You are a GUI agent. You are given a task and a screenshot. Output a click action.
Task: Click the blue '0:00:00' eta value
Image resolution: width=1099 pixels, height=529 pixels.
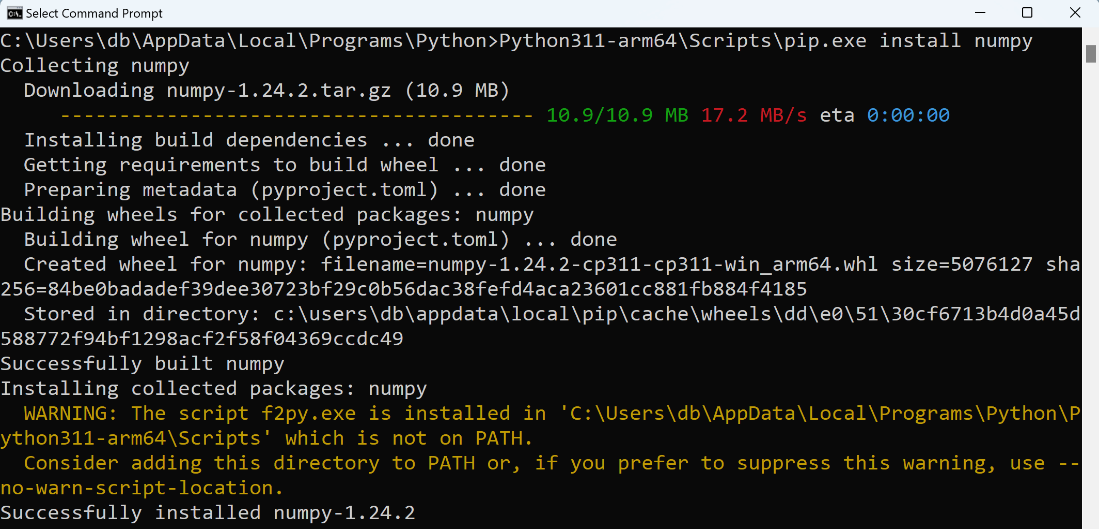pyautogui.click(x=908, y=116)
